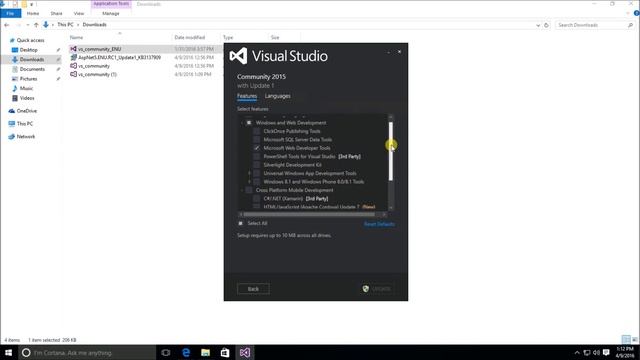
Task: Open the View ribbon tab
Action: [x=79, y=13]
